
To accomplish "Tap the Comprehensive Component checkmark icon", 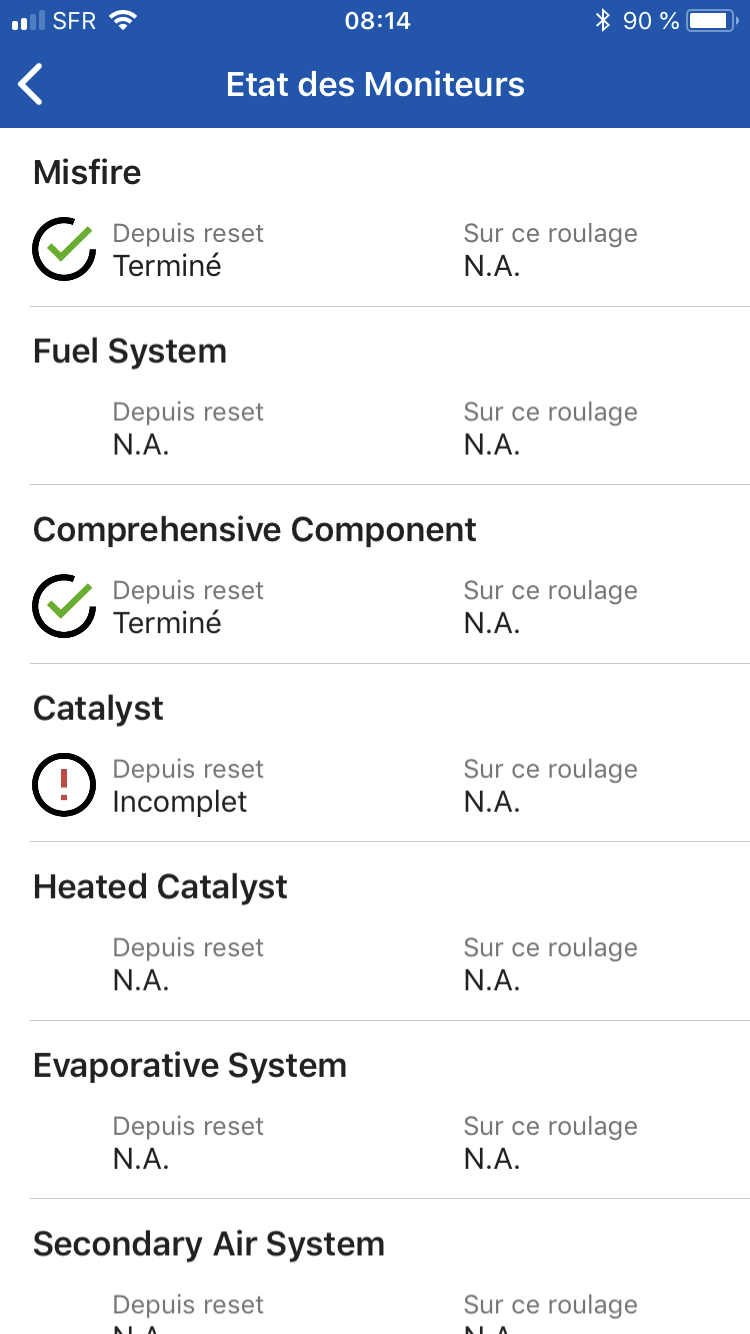I will point(64,605).
